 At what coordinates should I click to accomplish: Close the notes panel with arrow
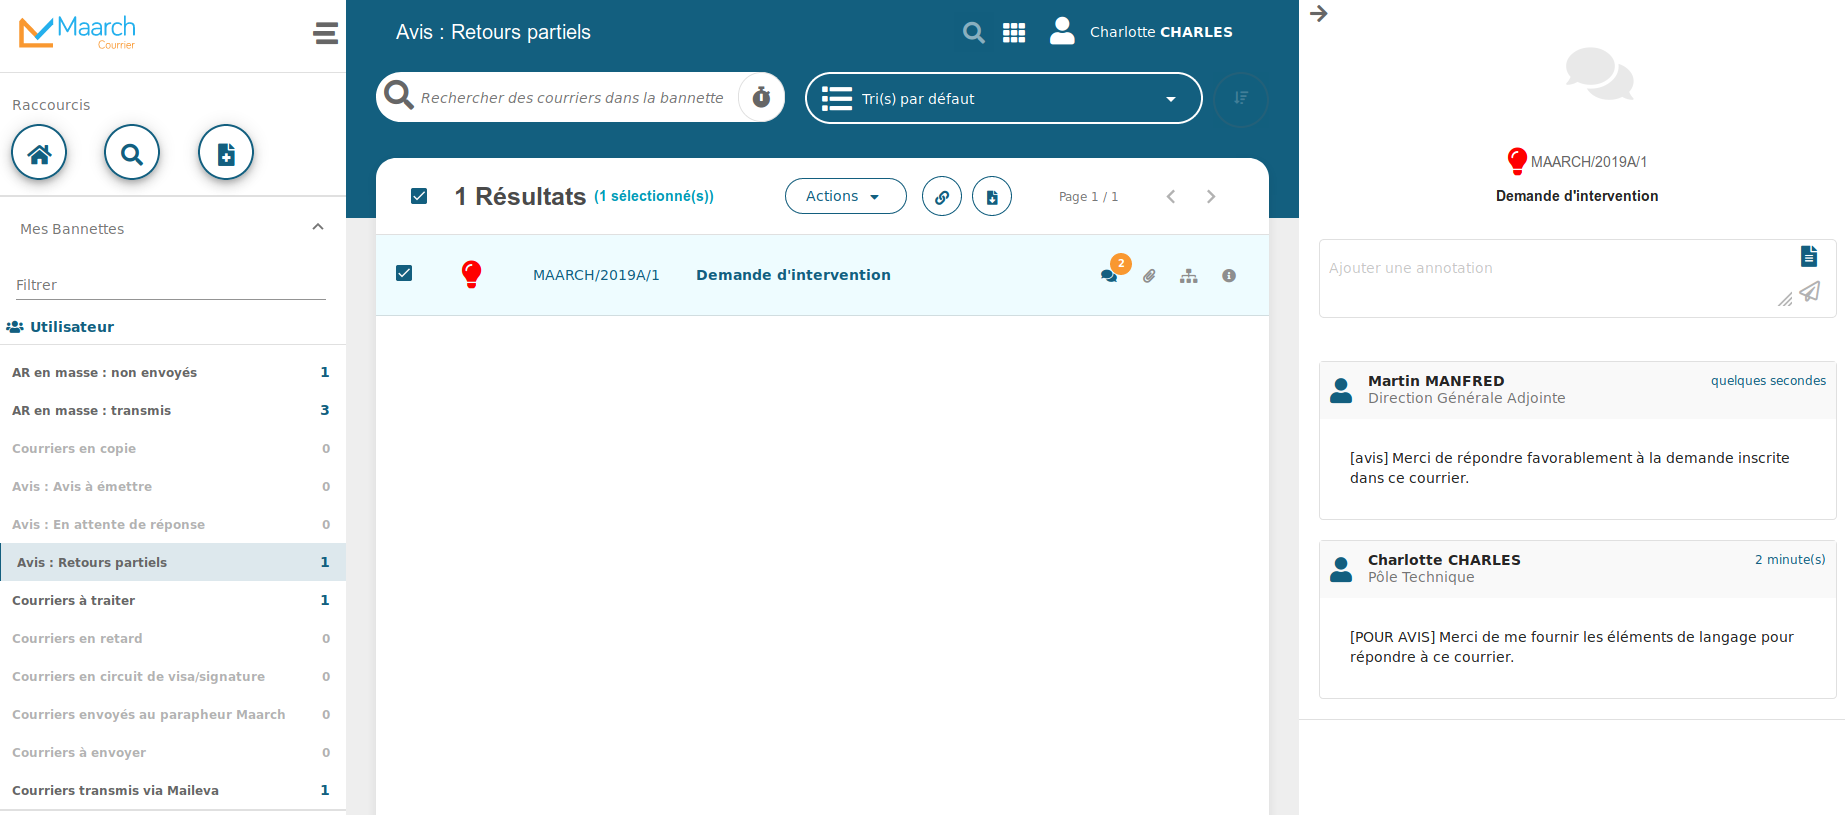(1319, 14)
